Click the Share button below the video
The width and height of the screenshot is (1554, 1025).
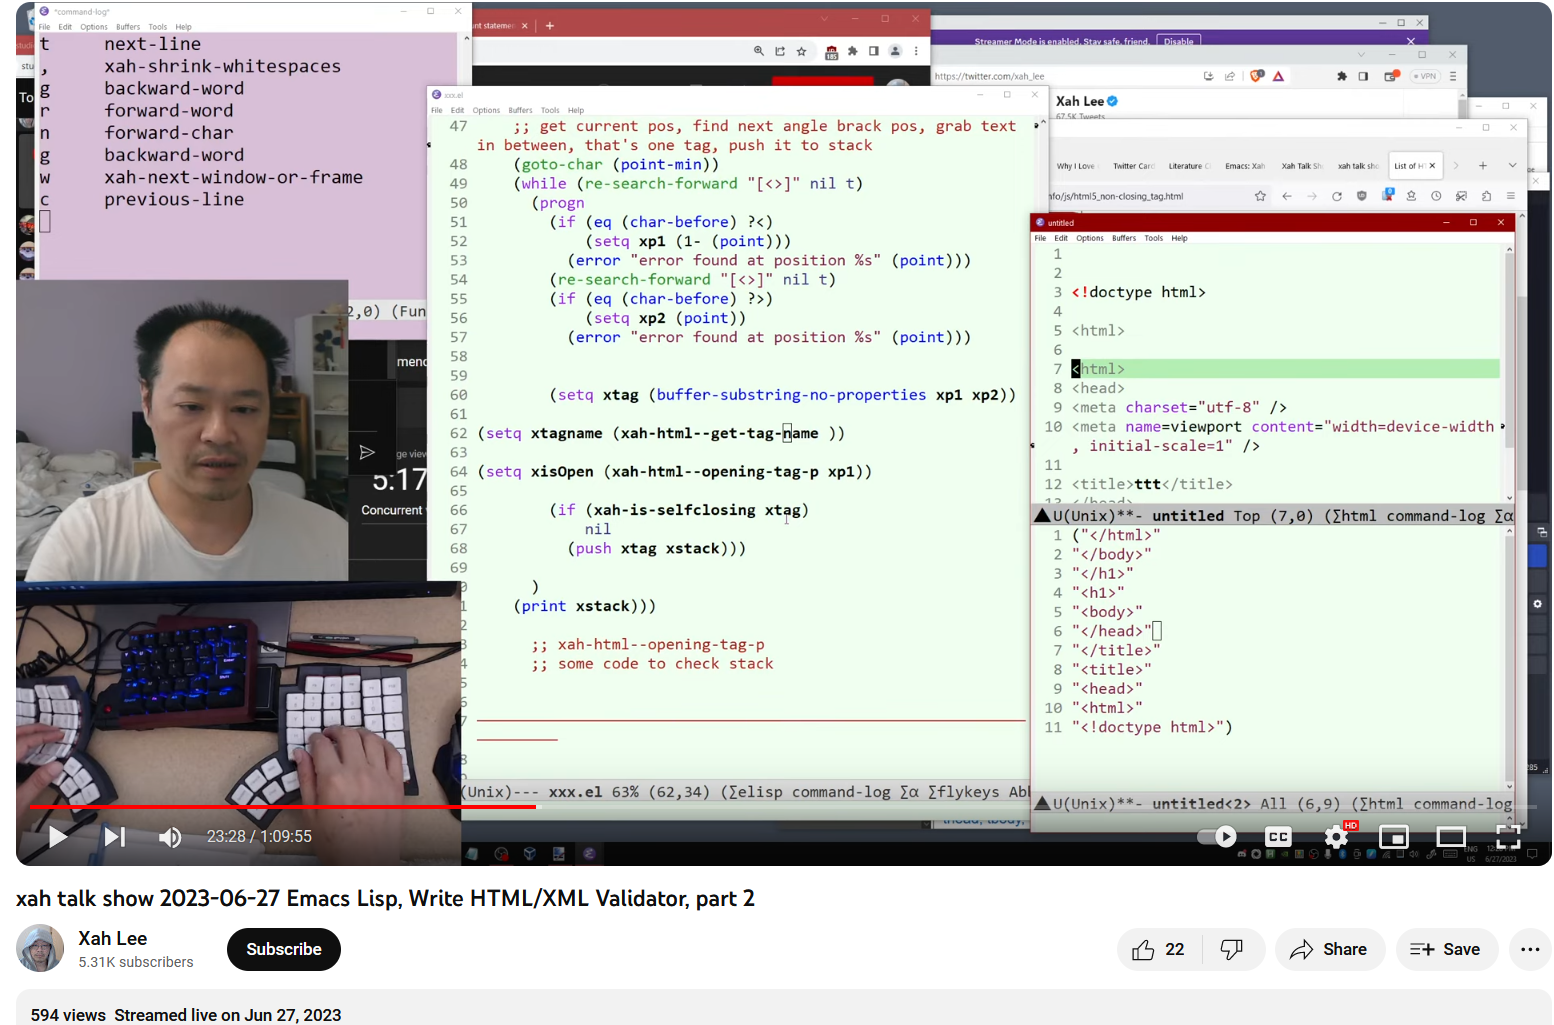pyautogui.click(x=1329, y=949)
